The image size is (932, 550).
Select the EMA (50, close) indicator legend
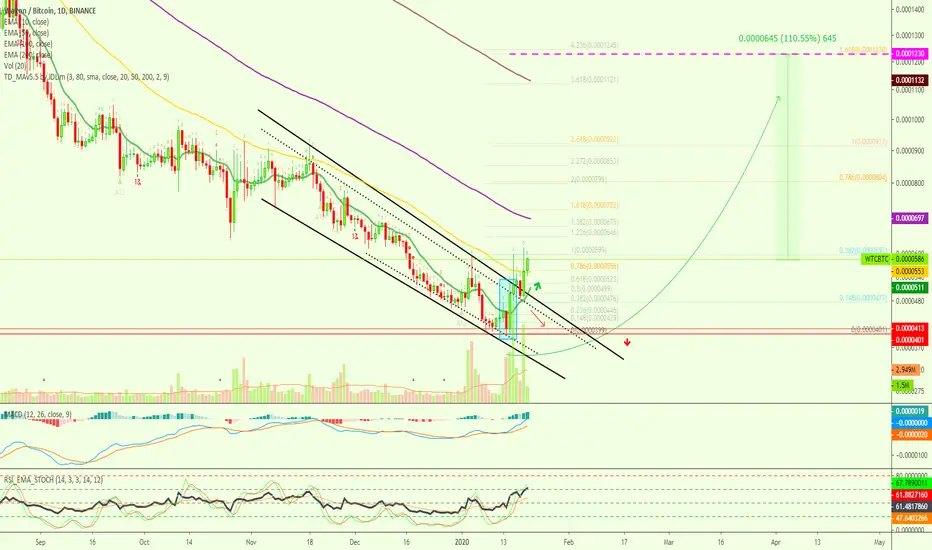point(27,33)
